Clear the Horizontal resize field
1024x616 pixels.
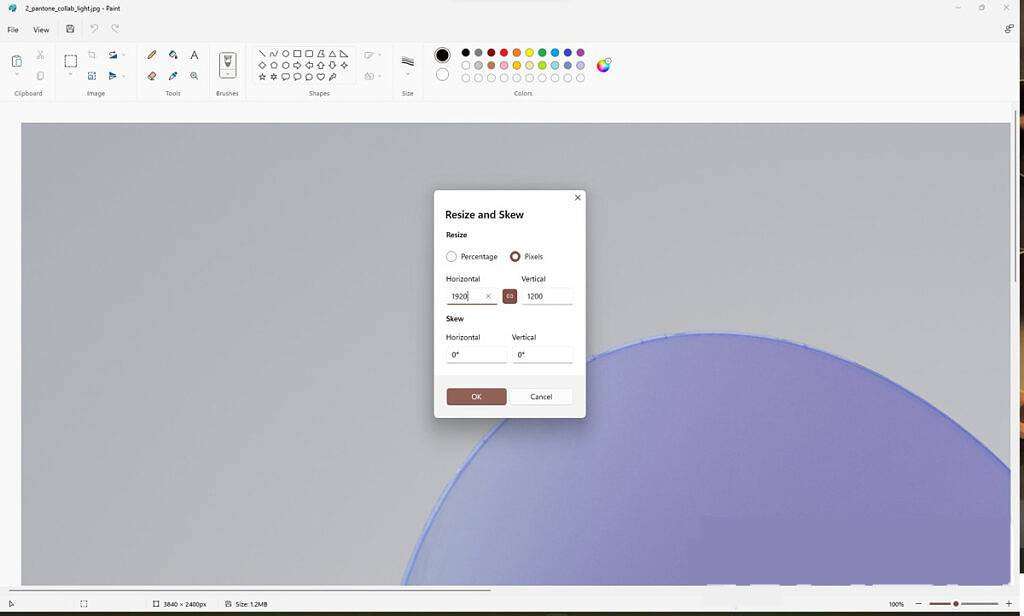(x=488, y=297)
